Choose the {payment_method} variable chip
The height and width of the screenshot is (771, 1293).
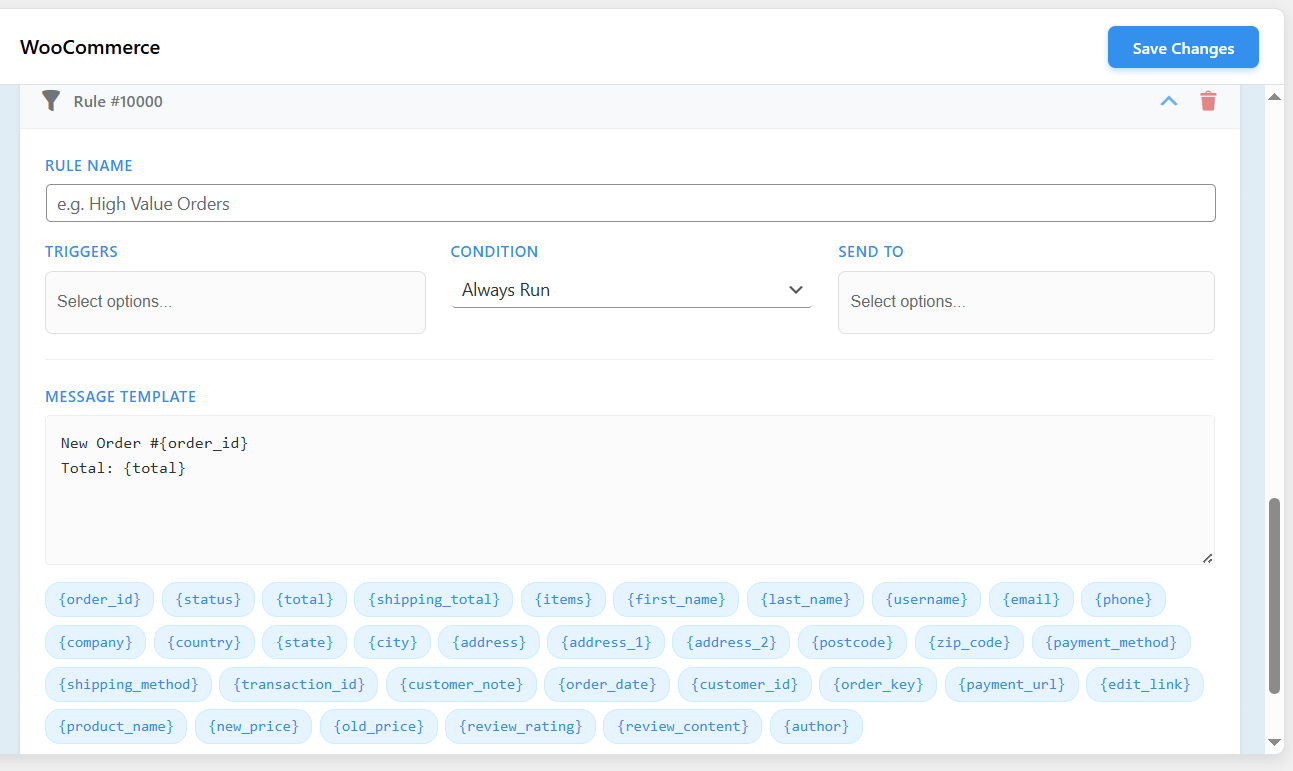[x=1111, y=642]
